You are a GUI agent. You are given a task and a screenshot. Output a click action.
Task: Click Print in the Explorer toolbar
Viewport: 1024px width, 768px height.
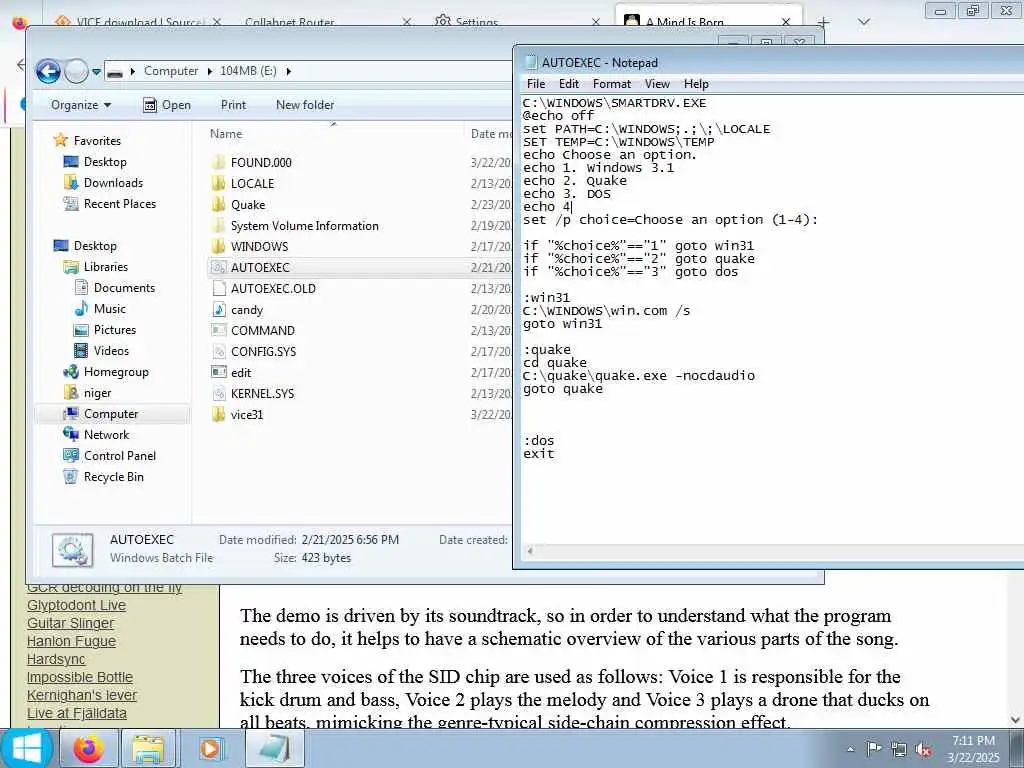(233, 105)
